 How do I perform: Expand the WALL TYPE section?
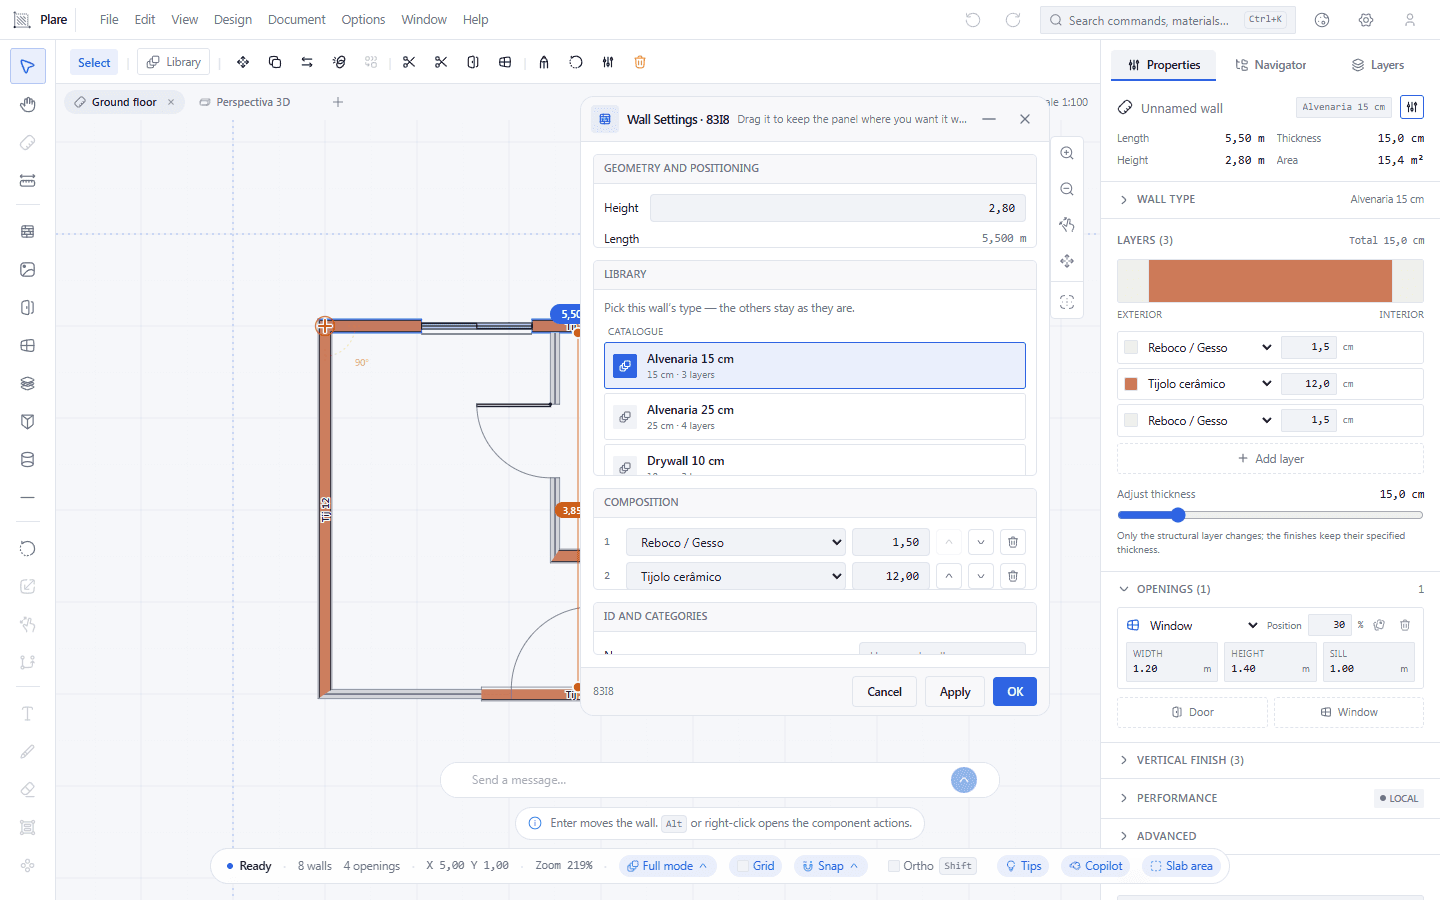(x=1270, y=199)
